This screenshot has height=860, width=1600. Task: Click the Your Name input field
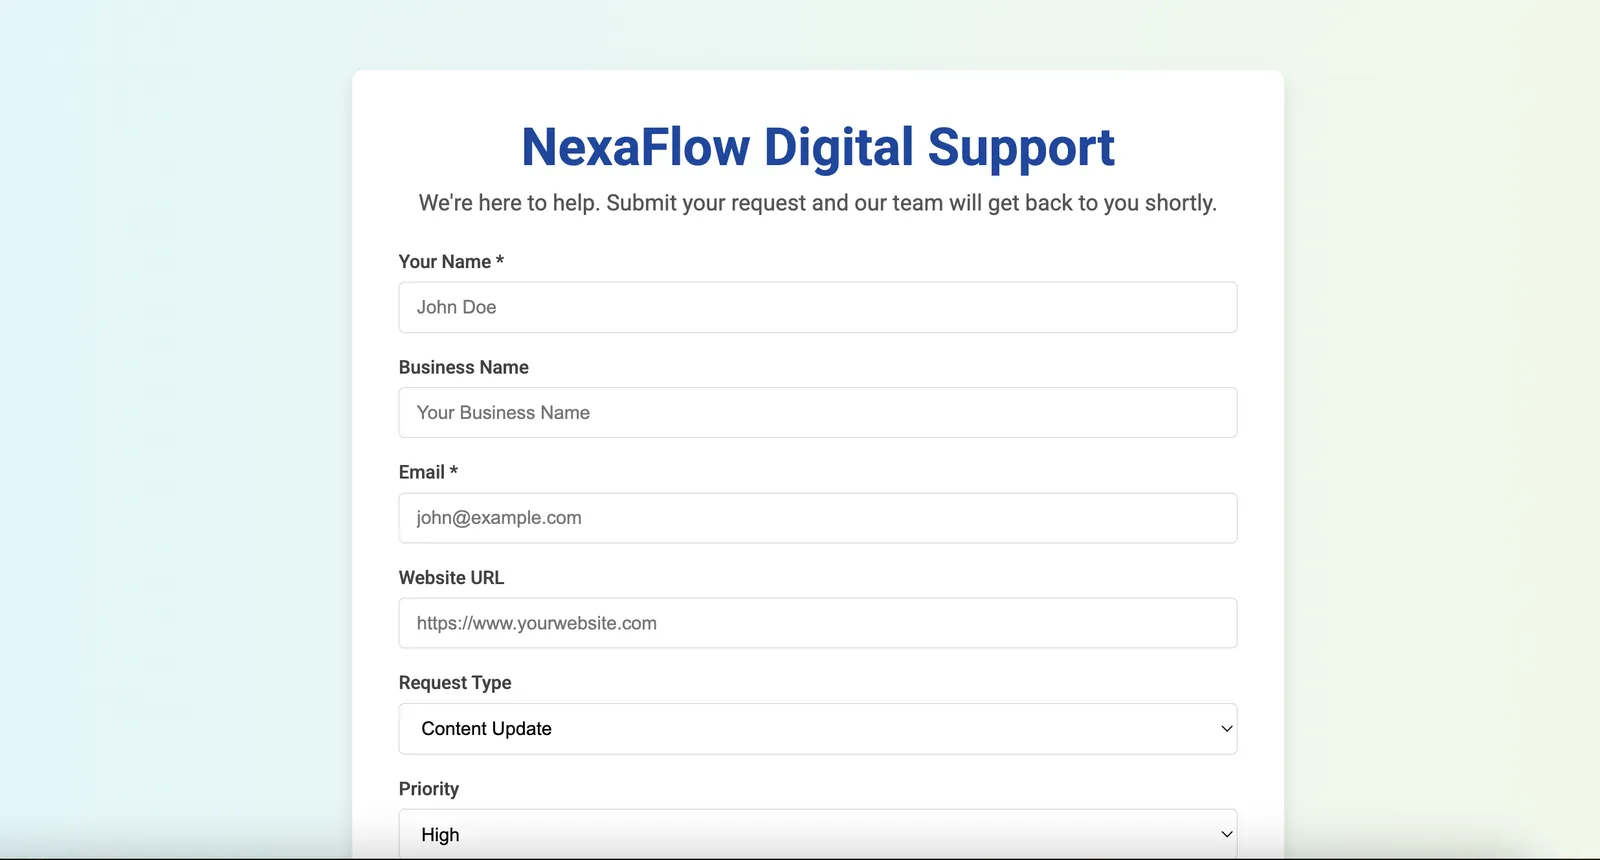click(x=818, y=307)
